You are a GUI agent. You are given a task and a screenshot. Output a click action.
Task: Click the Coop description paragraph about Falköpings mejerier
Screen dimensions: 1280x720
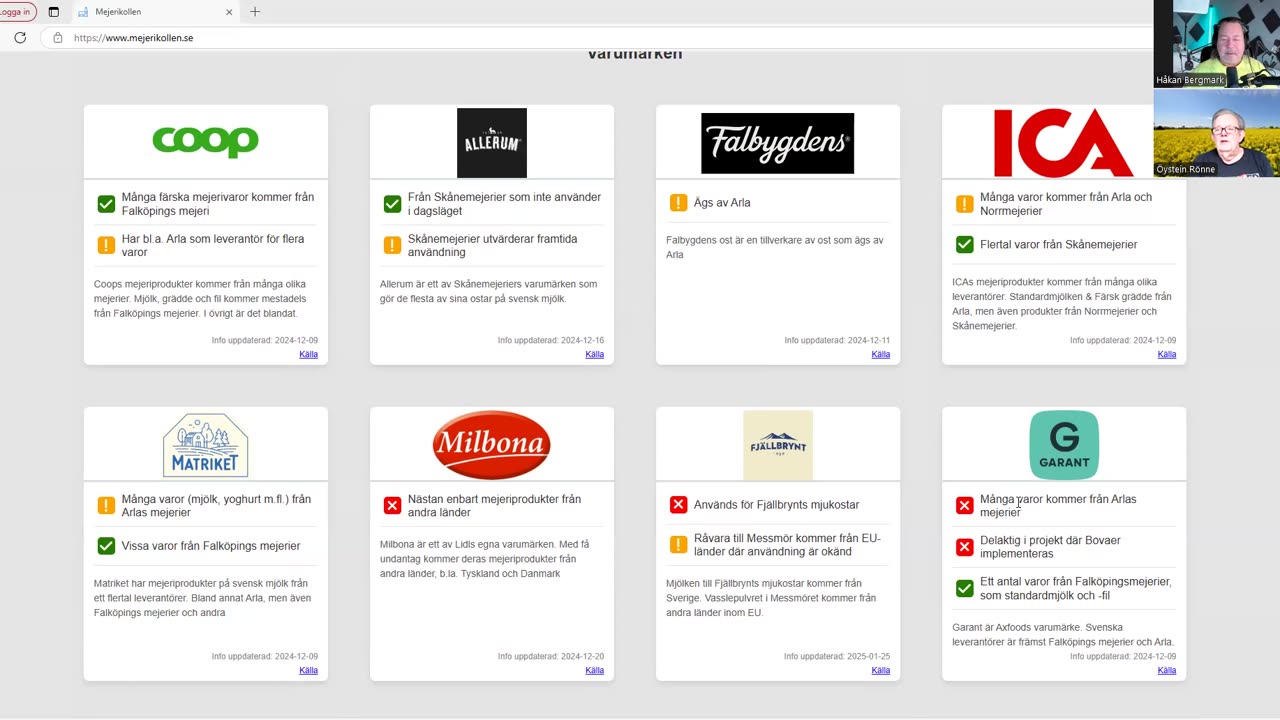click(202, 299)
